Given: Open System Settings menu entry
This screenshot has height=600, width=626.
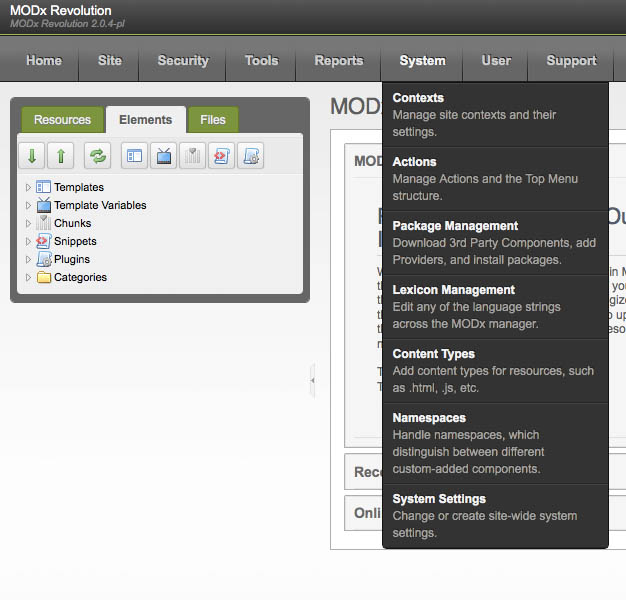Looking at the screenshot, I should pos(495,516).
